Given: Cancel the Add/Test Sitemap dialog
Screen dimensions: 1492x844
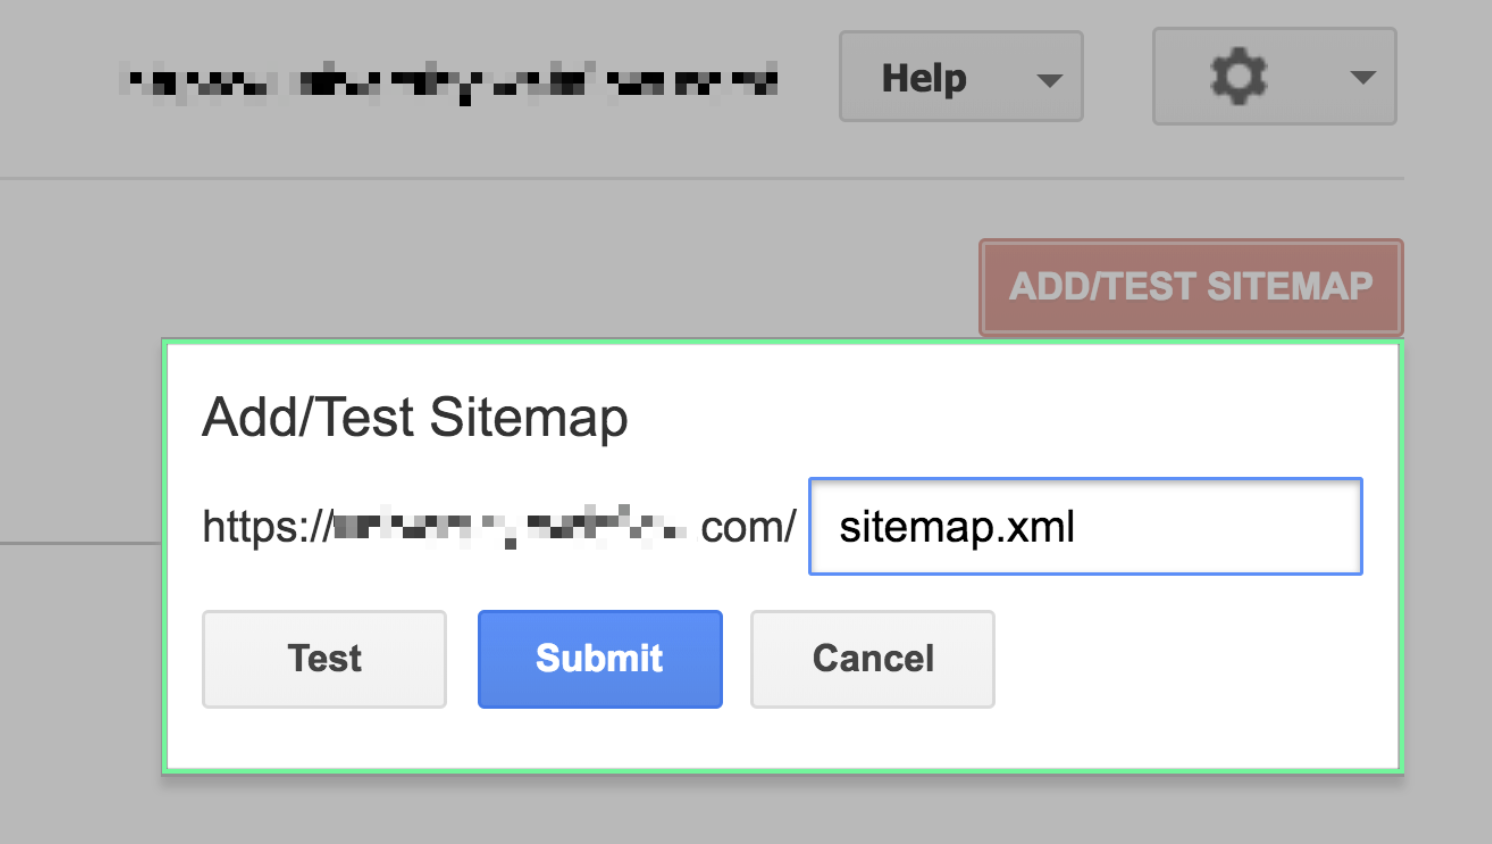Looking at the screenshot, I should tap(873, 659).
